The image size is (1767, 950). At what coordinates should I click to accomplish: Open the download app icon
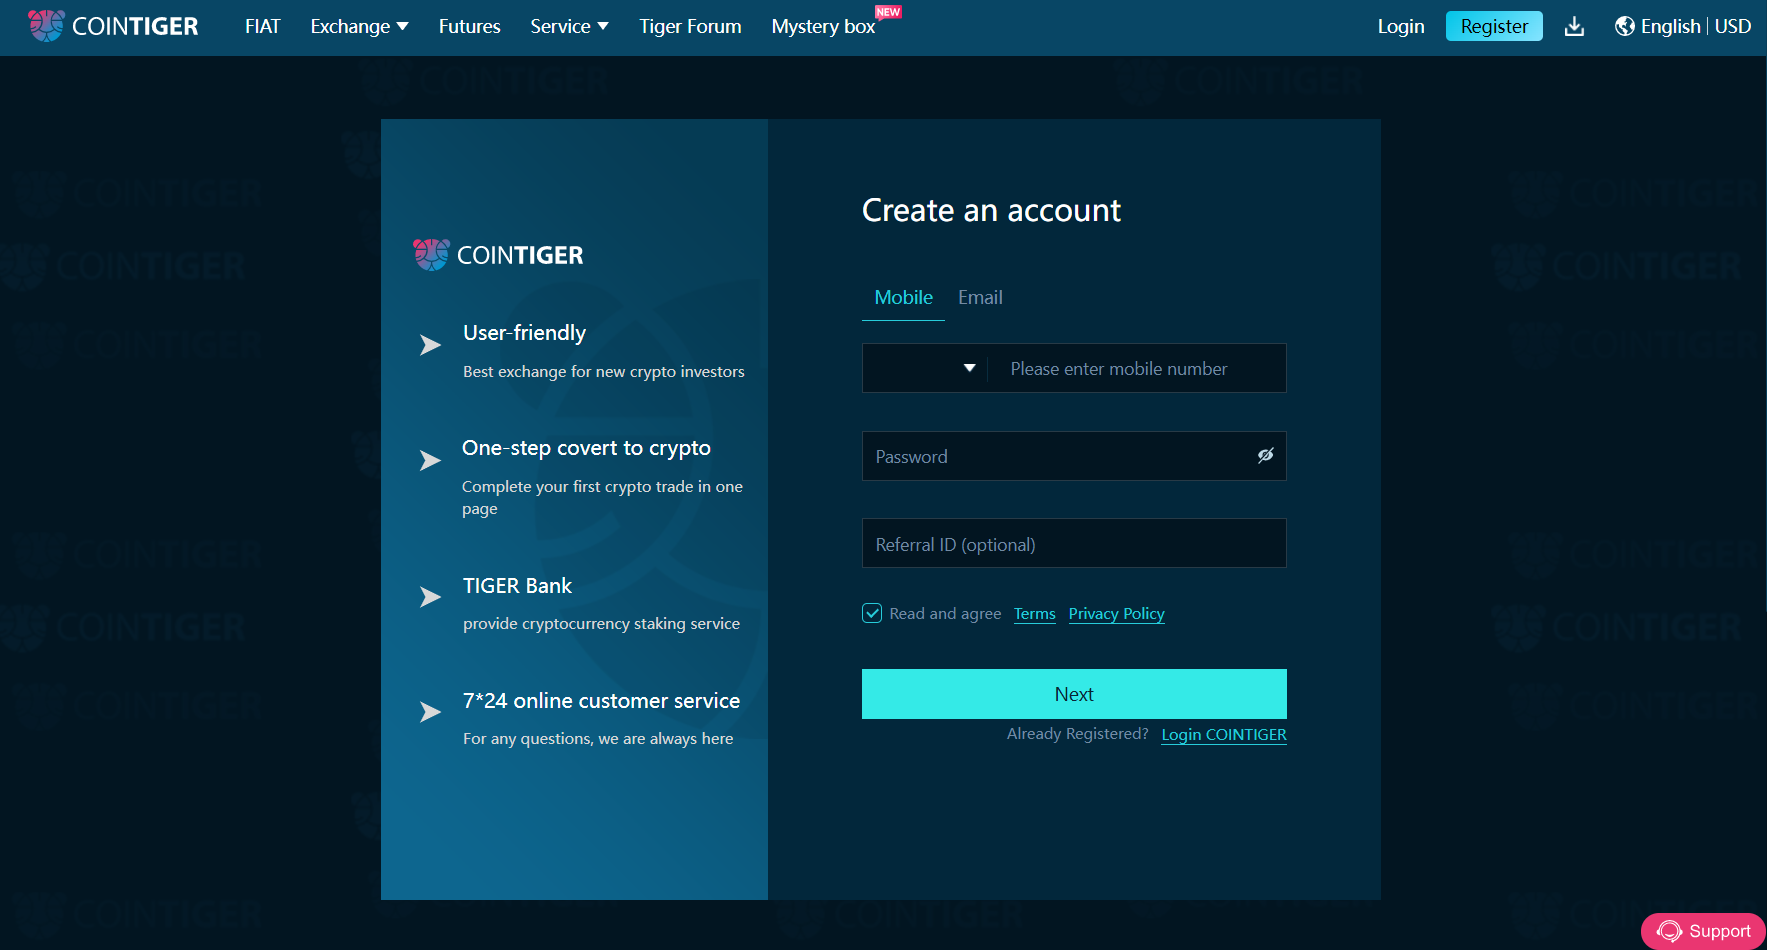[1574, 26]
